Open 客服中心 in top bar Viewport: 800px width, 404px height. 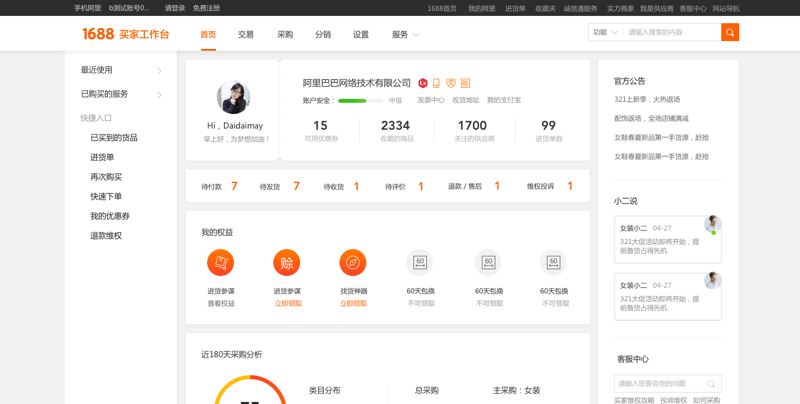coord(693,8)
